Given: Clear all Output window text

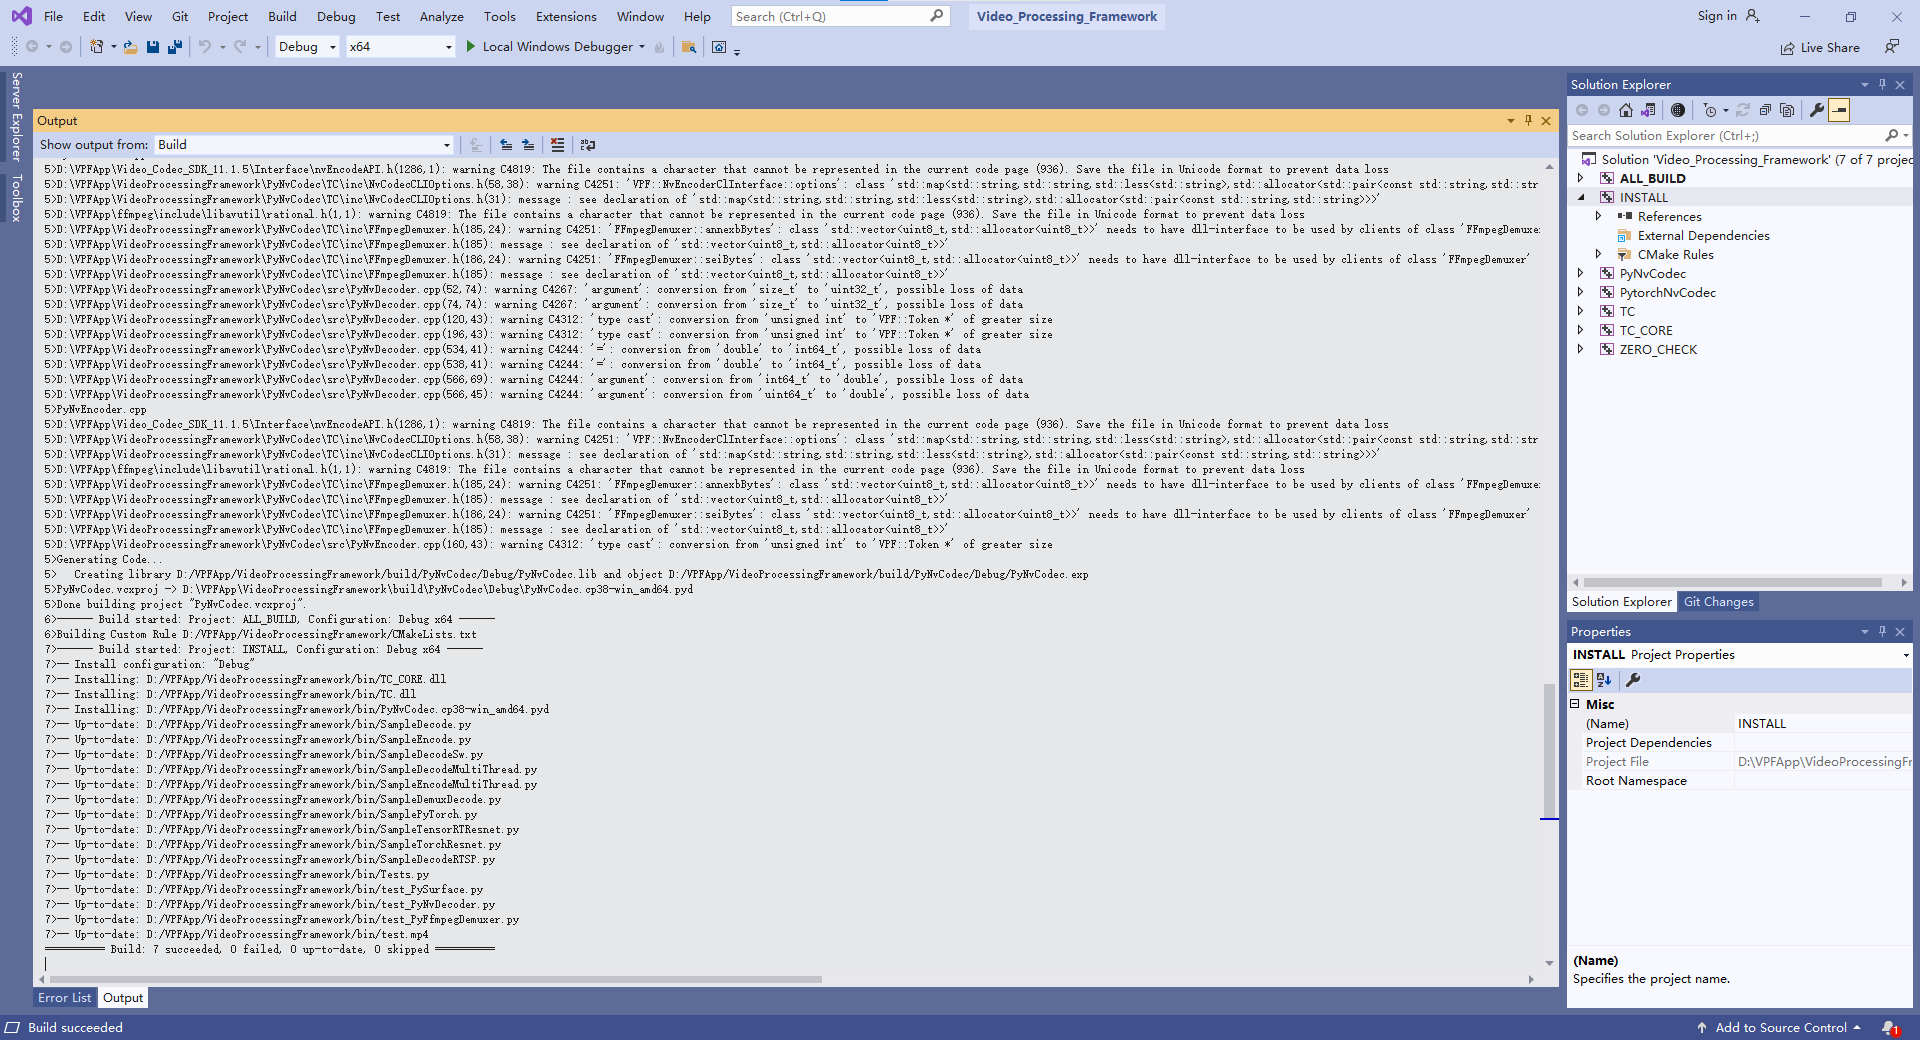Looking at the screenshot, I should click(x=557, y=145).
